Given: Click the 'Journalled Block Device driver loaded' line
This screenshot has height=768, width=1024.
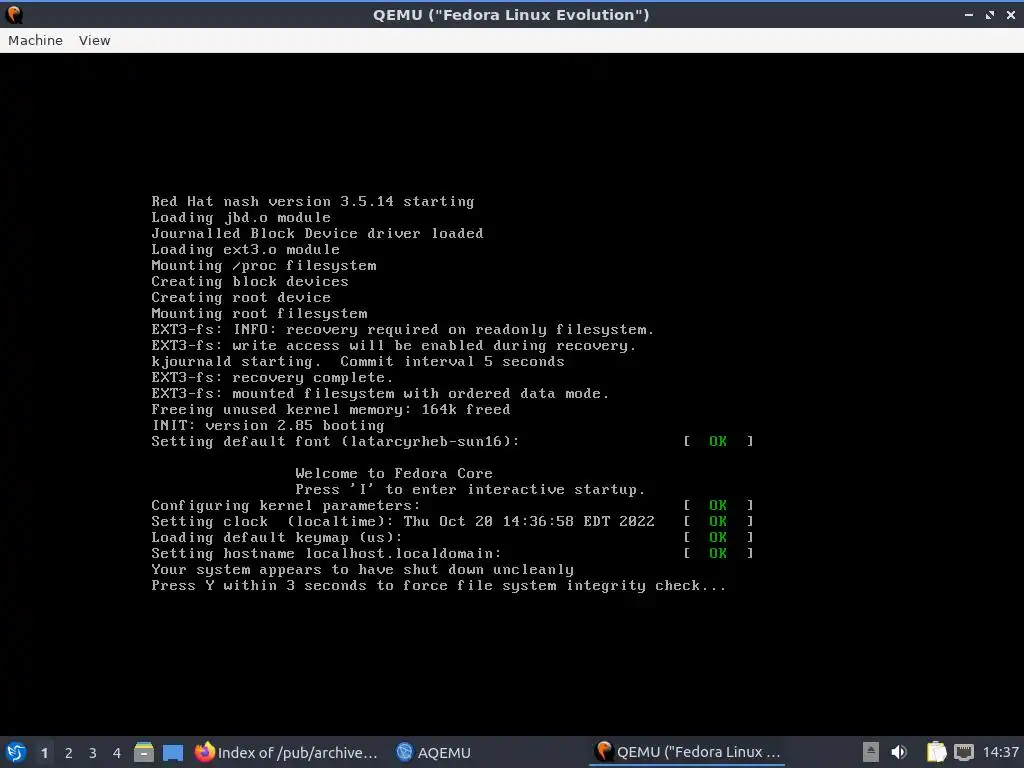Looking at the screenshot, I should click(317, 234).
